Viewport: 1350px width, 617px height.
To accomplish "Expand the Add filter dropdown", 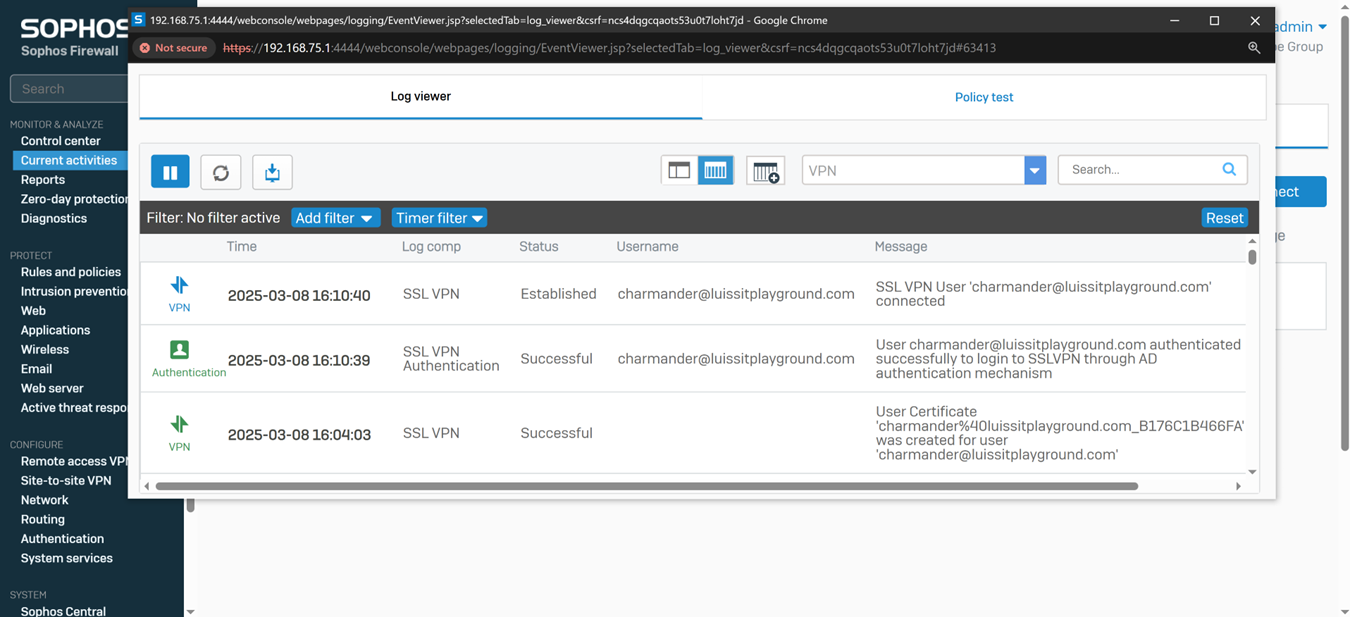I will point(335,218).
